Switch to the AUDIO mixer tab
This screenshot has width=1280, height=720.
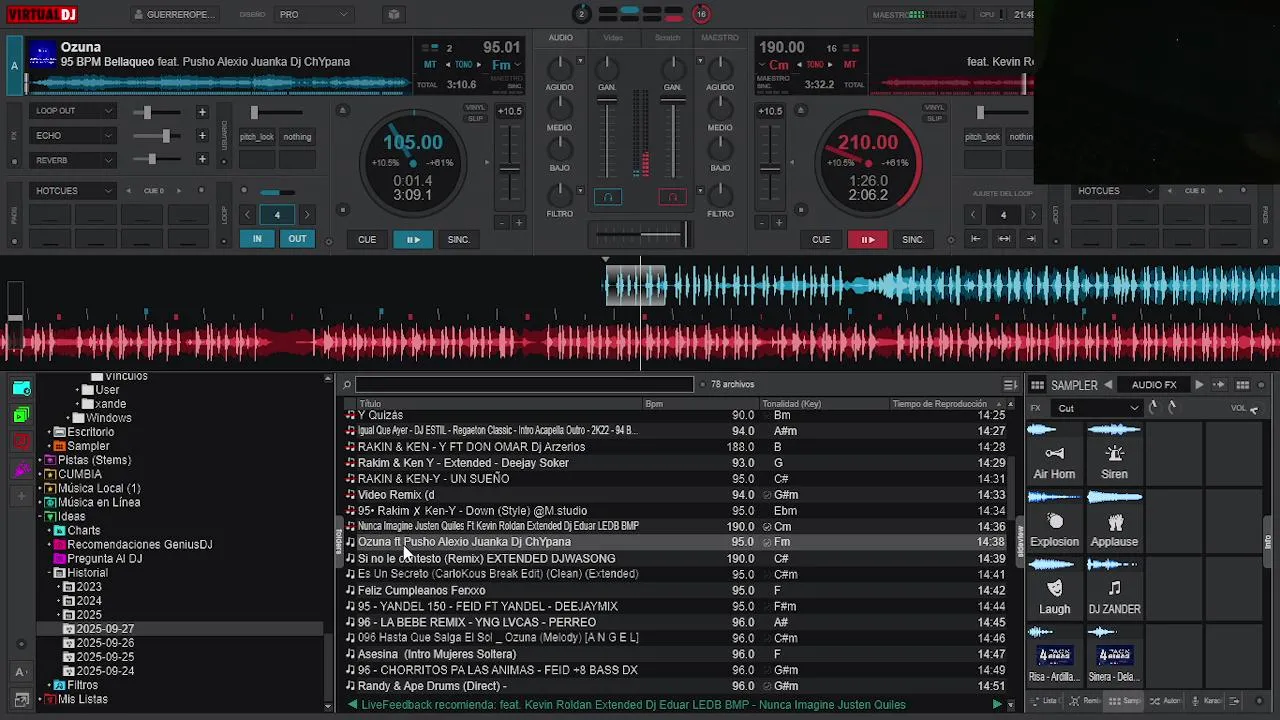tap(560, 37)
